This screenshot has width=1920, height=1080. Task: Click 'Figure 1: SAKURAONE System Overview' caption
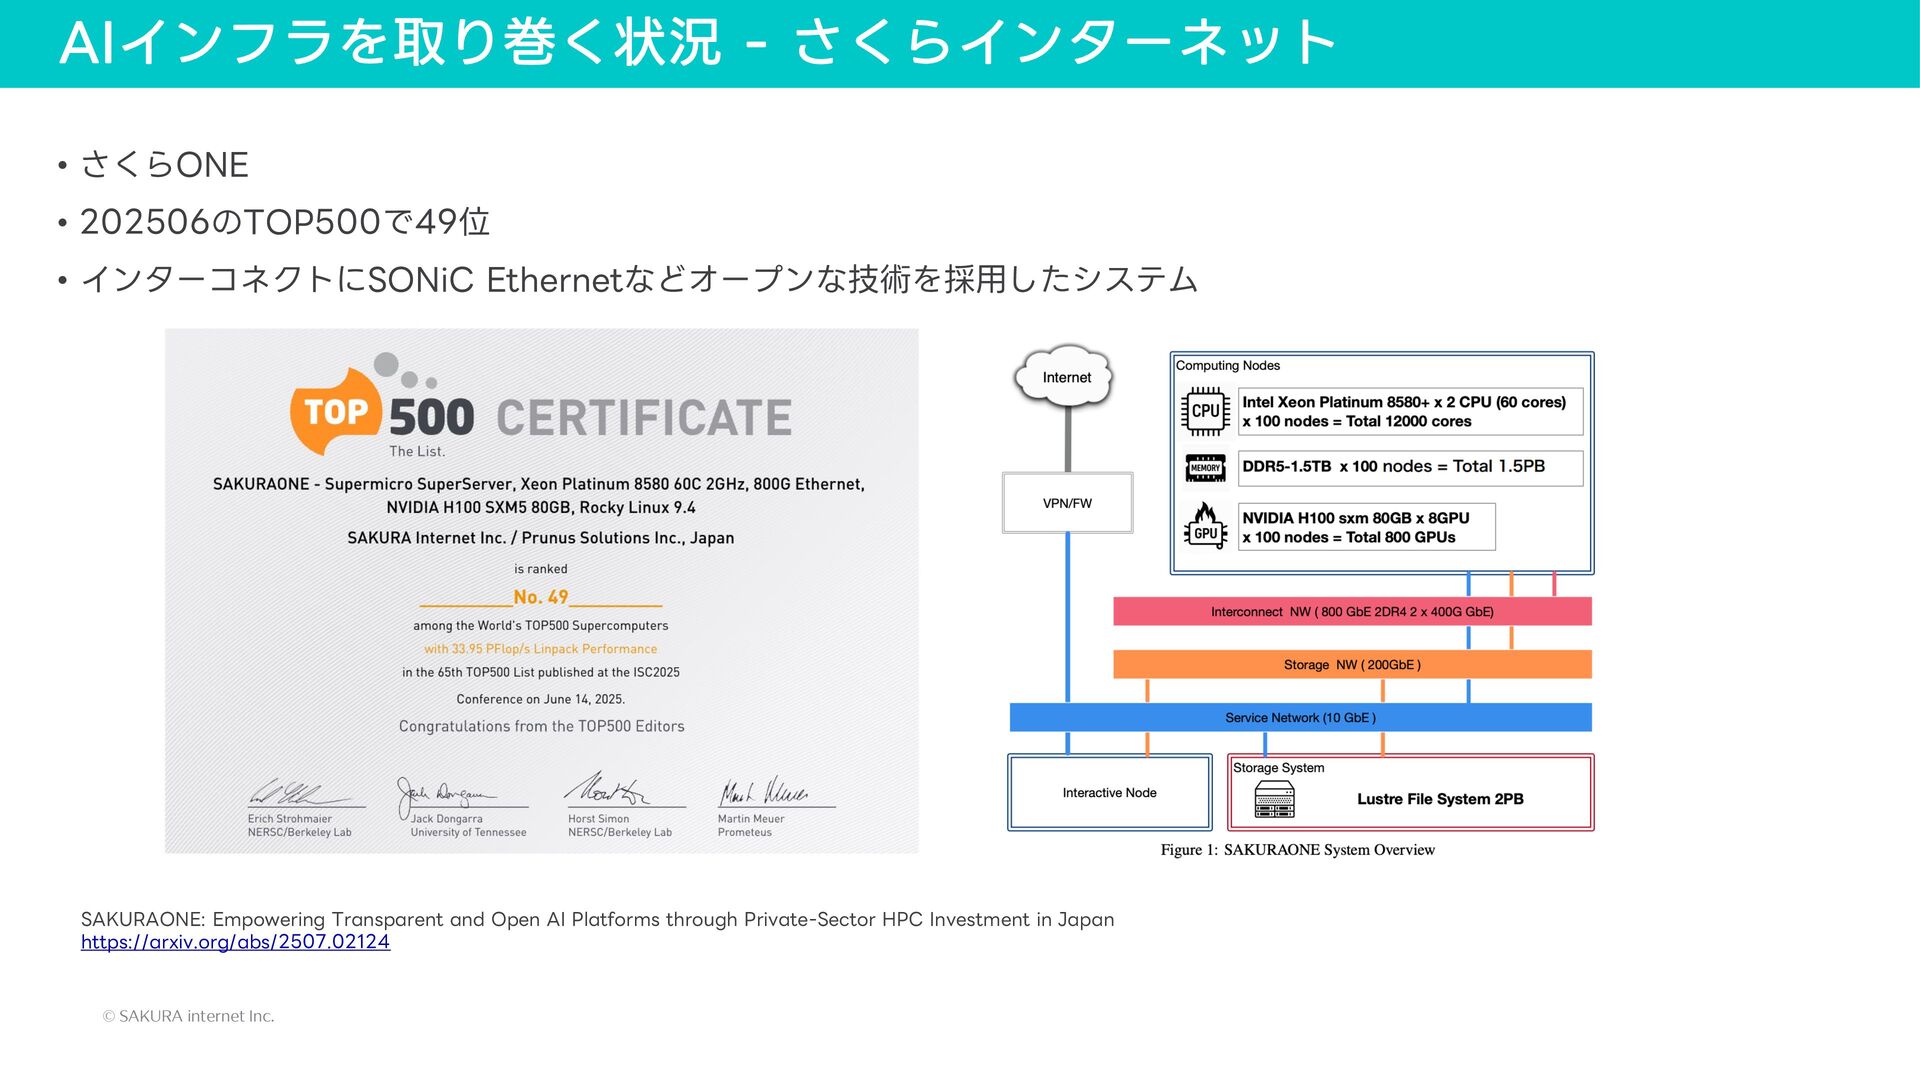pos(1298,850)
